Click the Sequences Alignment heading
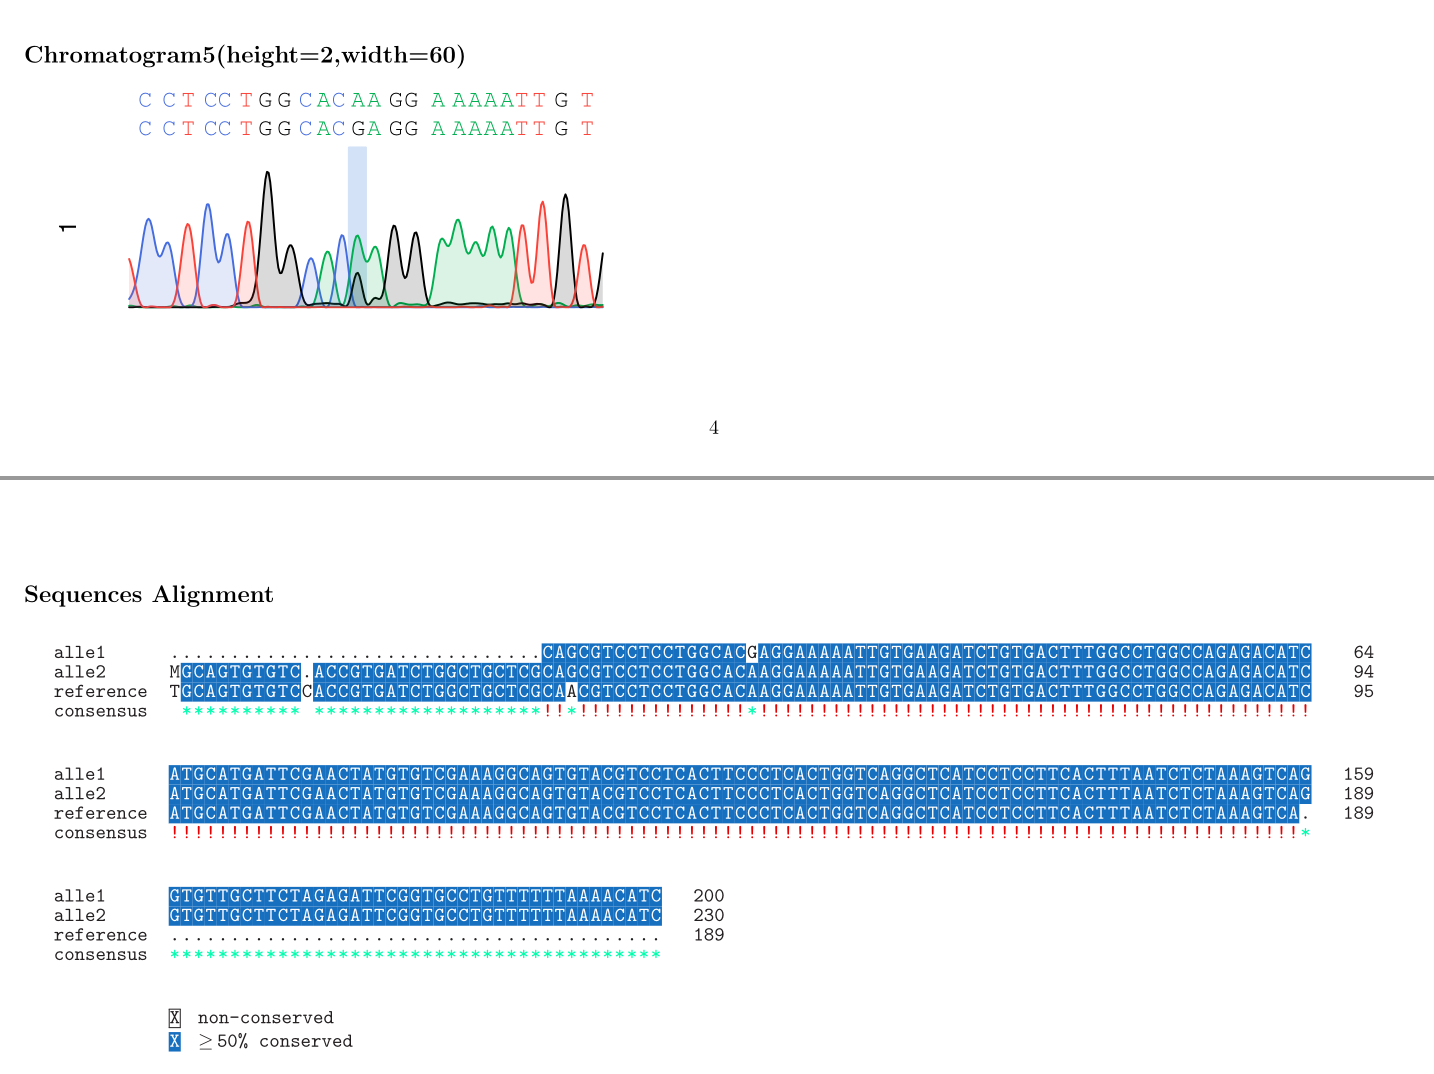This screenshot has width=1434, height=1074. [148, 594]
